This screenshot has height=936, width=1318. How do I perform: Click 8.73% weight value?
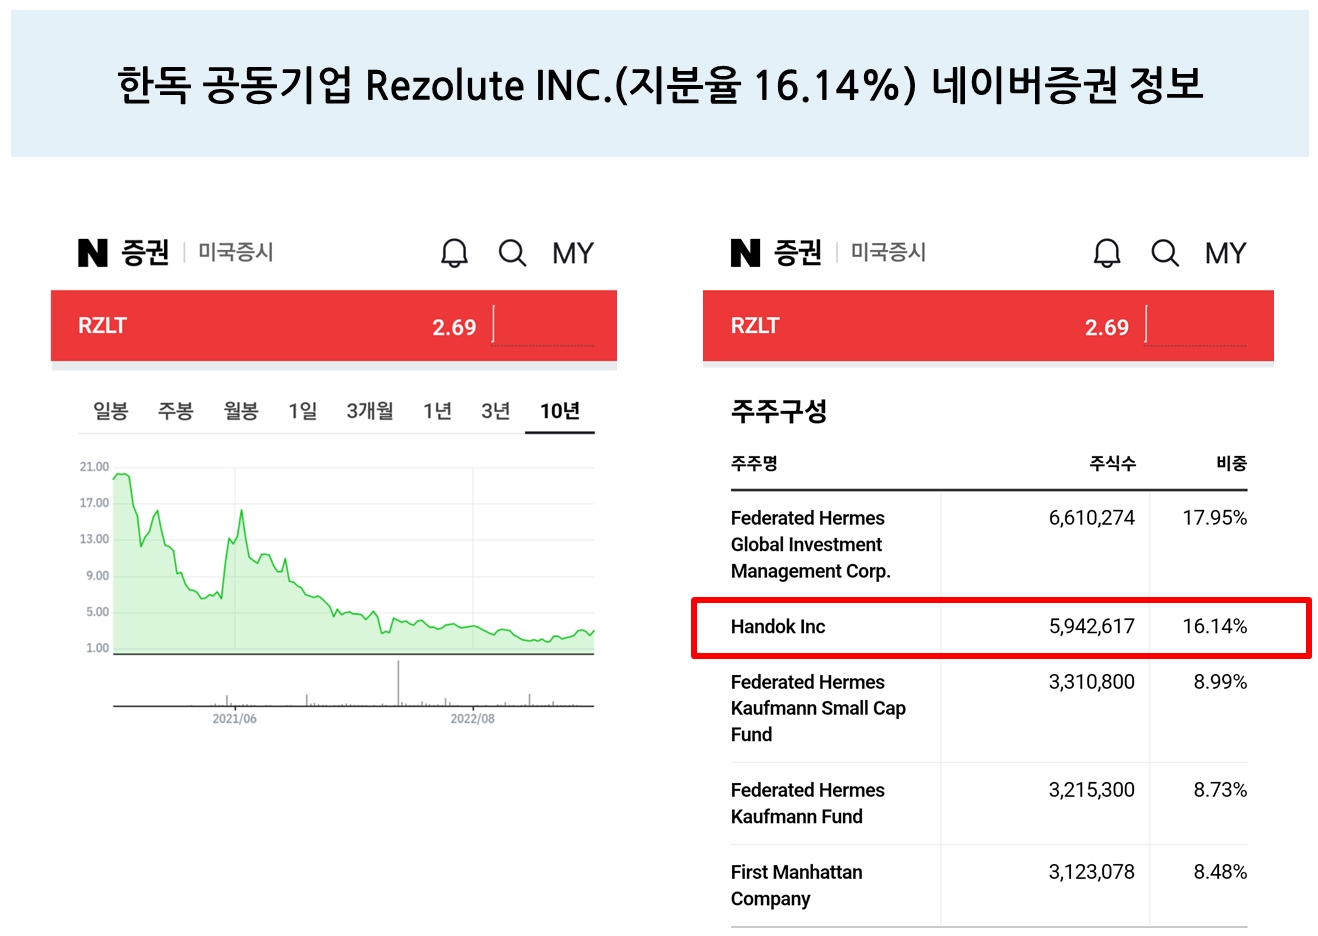pyautogui.click(x=1220, y=790)
